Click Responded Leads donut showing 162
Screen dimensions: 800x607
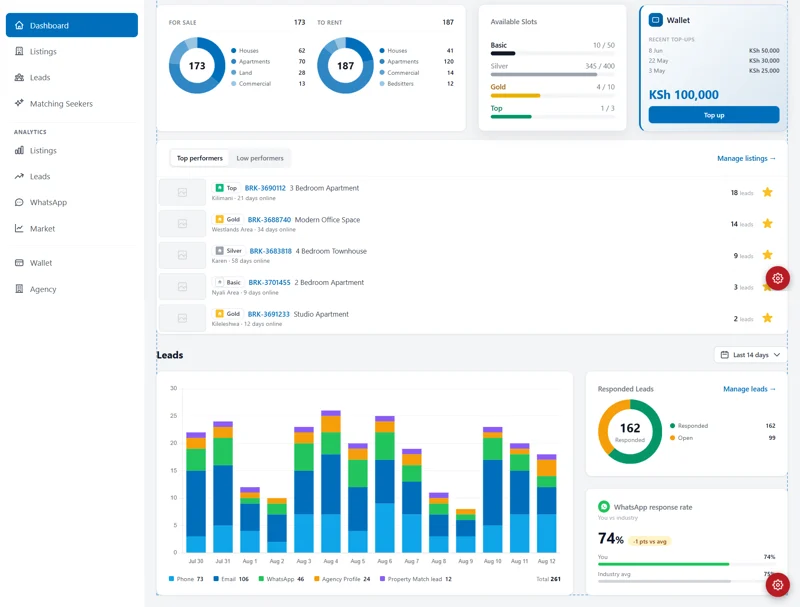pos(630,432)
